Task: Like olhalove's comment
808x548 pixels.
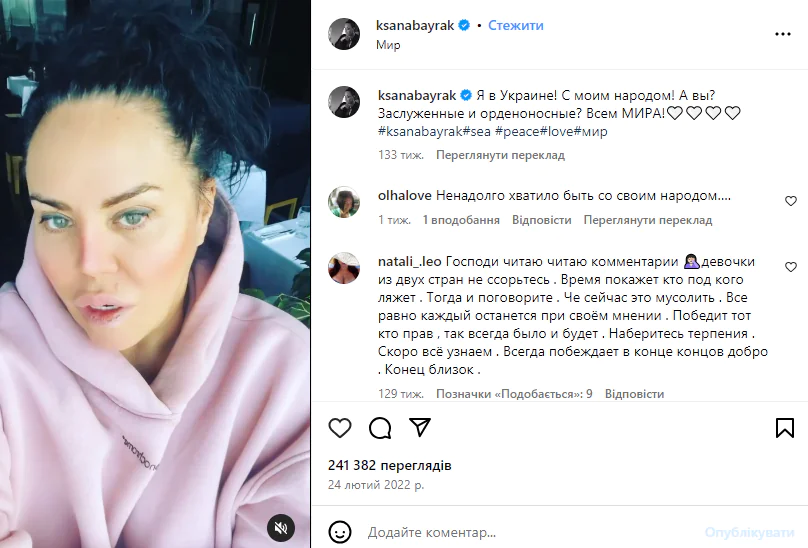Action: pos(790,201)
